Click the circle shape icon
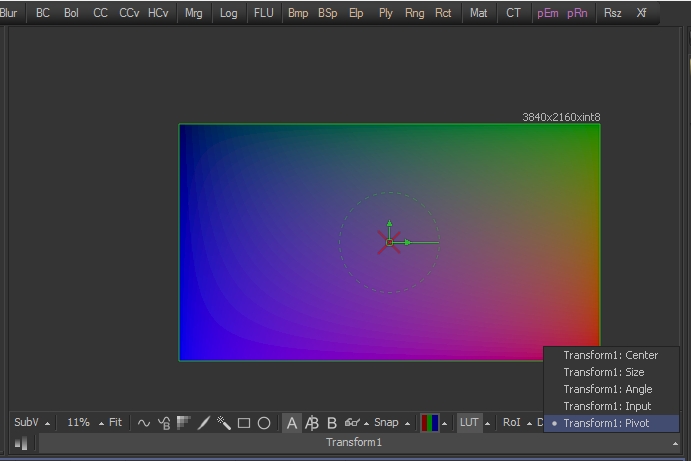The height and width of the screenshot is (461, 691). coord(264,423)
